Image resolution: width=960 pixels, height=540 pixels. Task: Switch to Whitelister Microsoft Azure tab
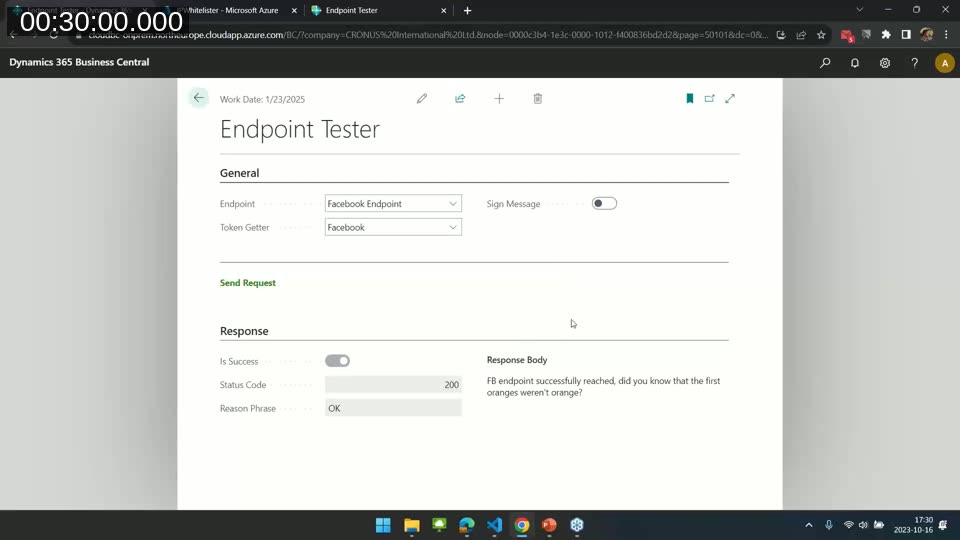230,10
